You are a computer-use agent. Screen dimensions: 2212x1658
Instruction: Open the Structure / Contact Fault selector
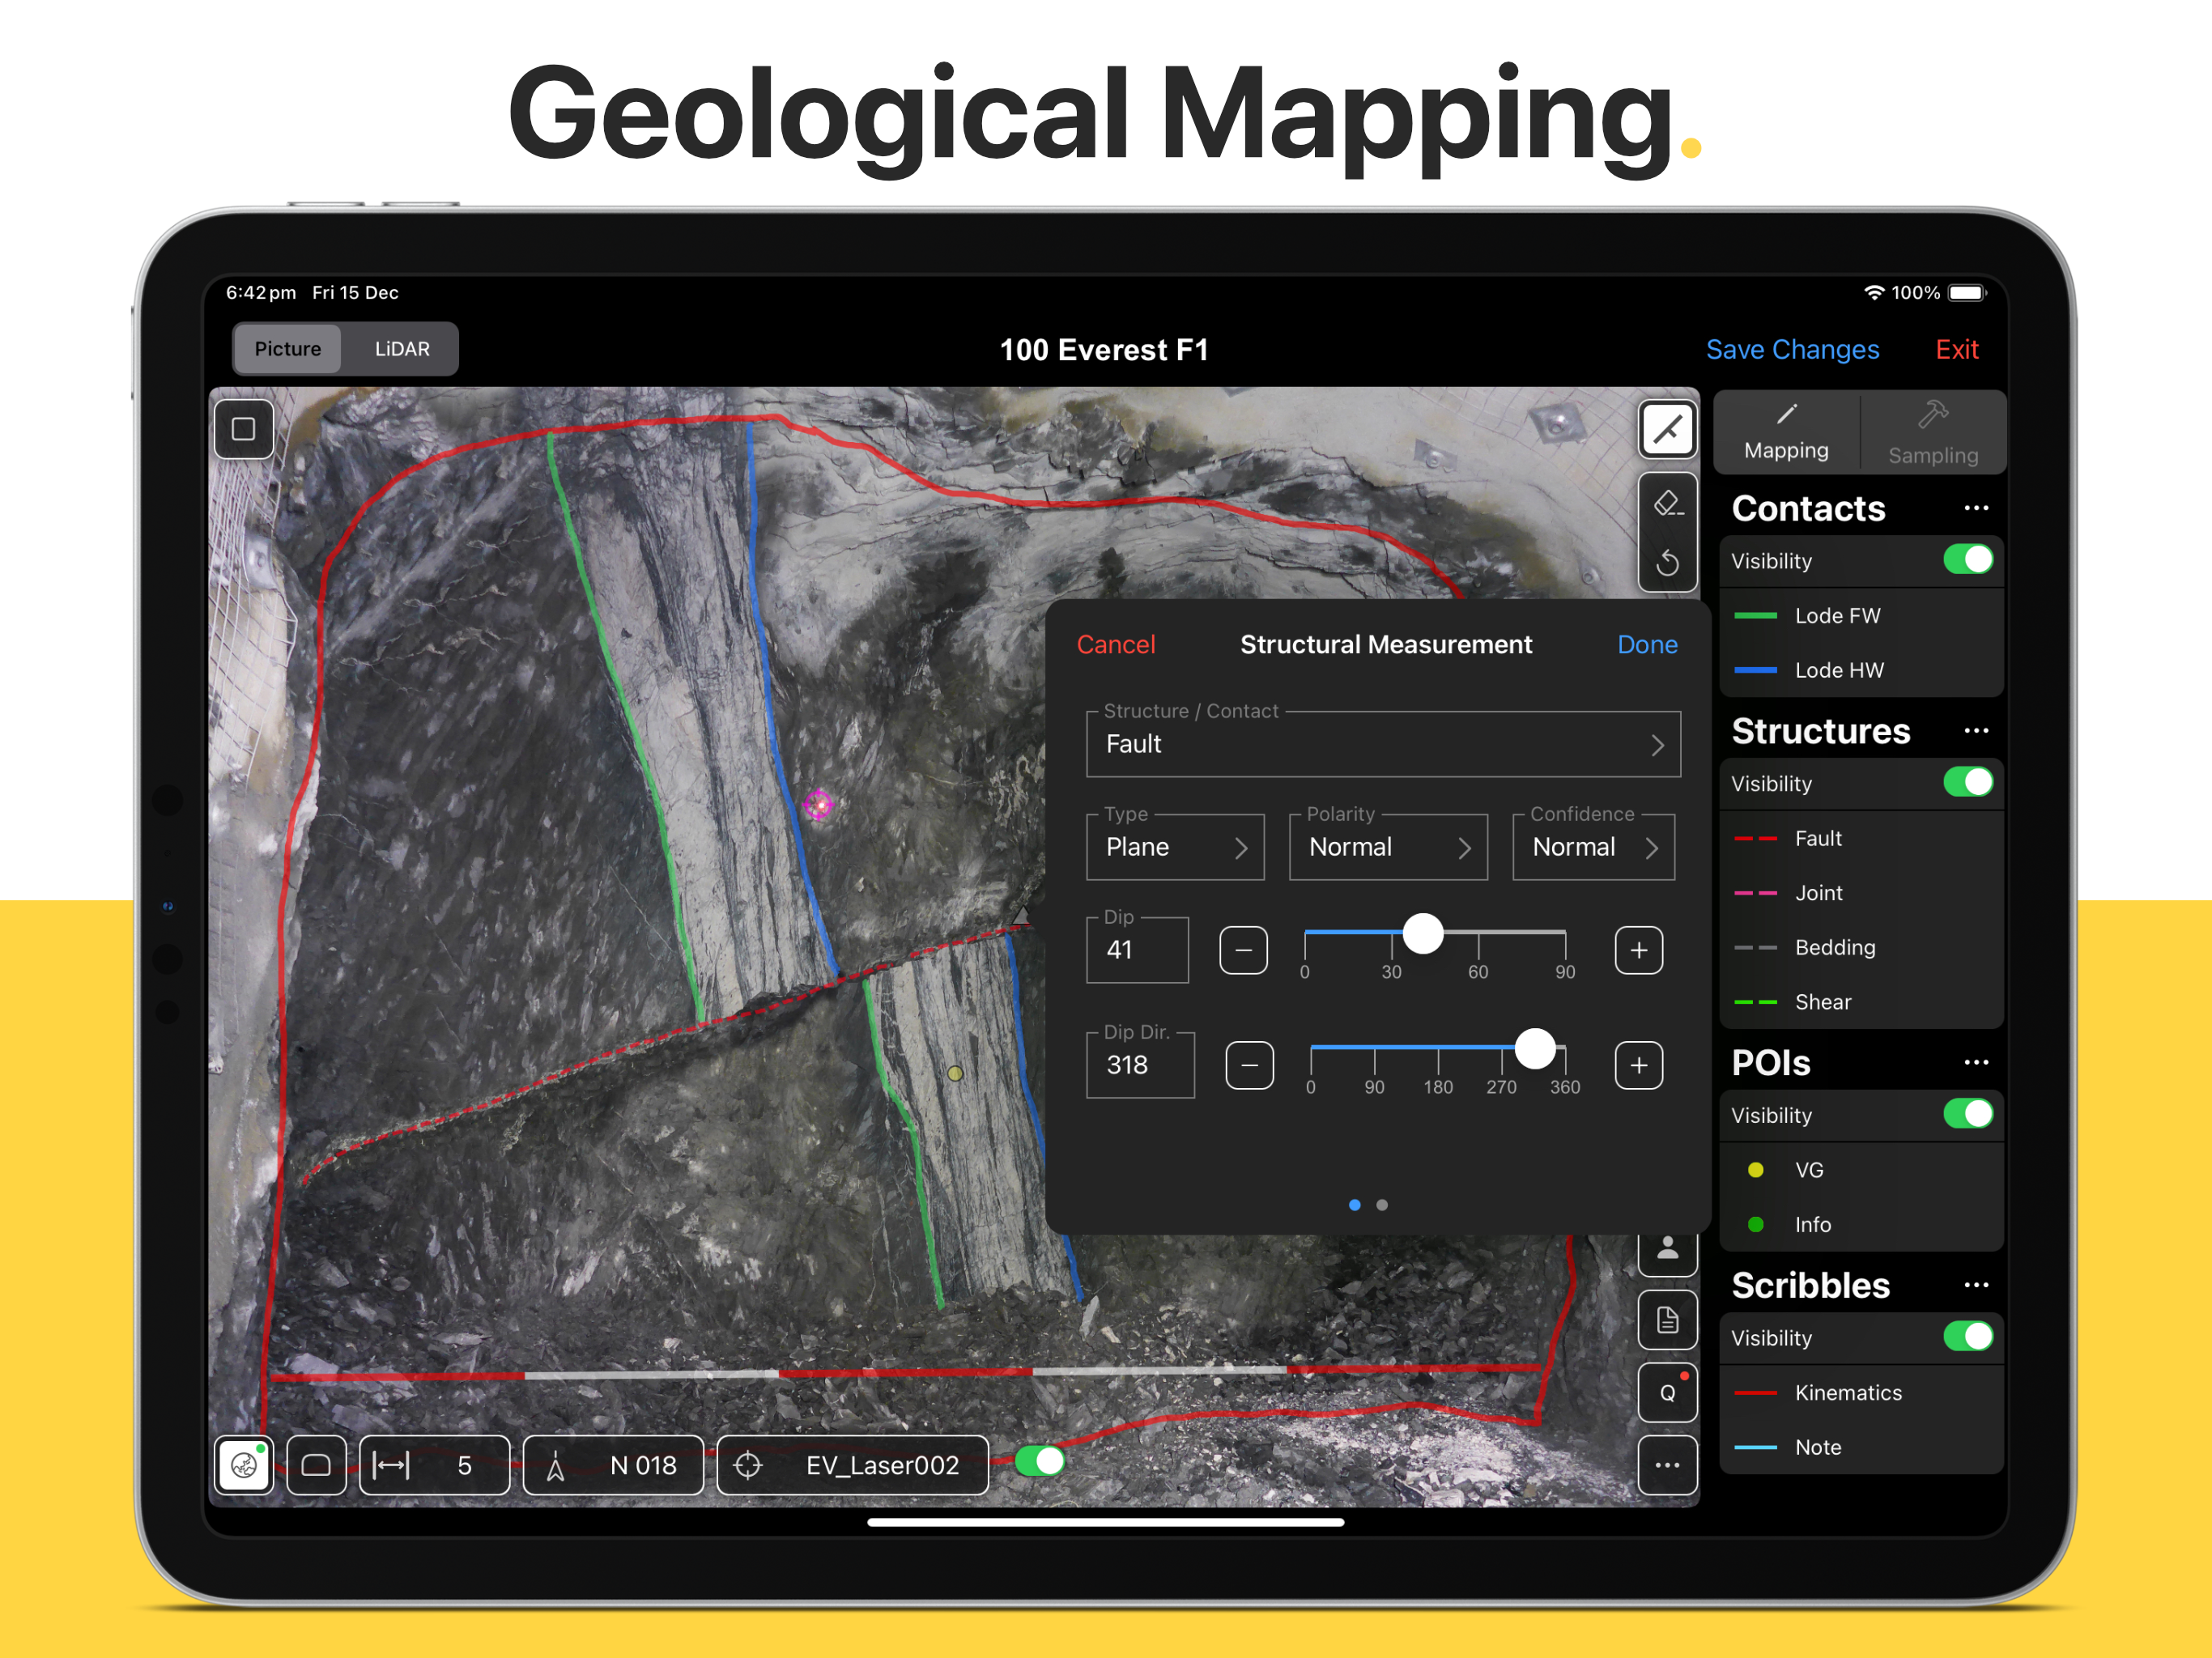pos(1383,744)
